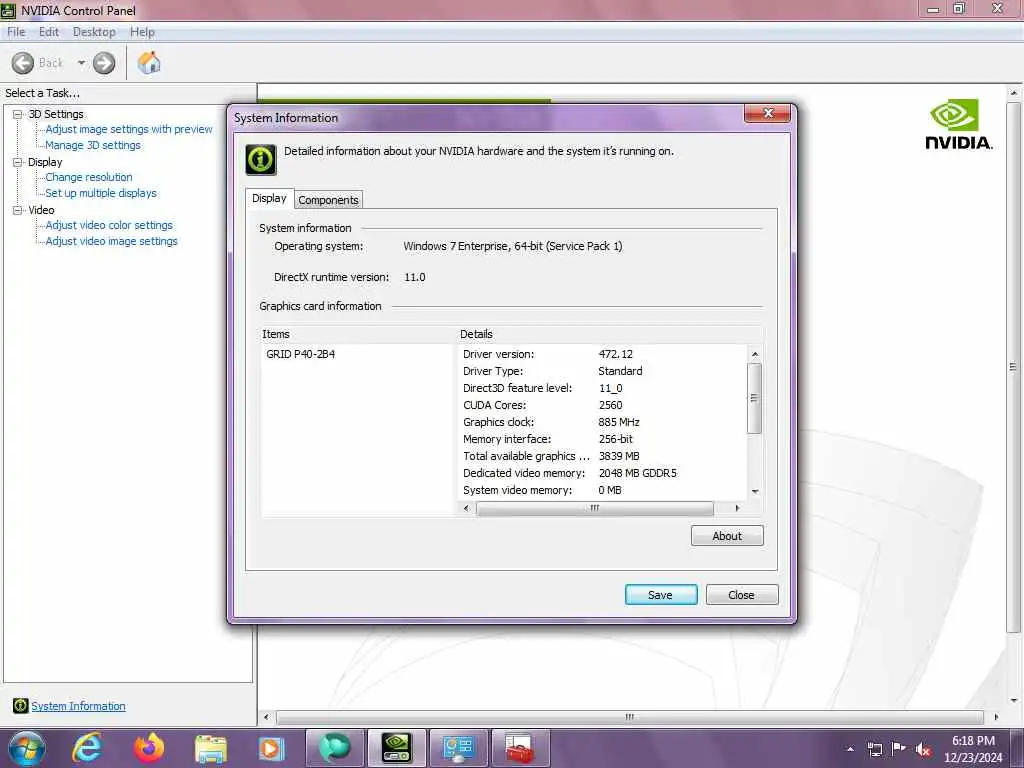
Task: Click the Save button
Action: click(660, 595)
